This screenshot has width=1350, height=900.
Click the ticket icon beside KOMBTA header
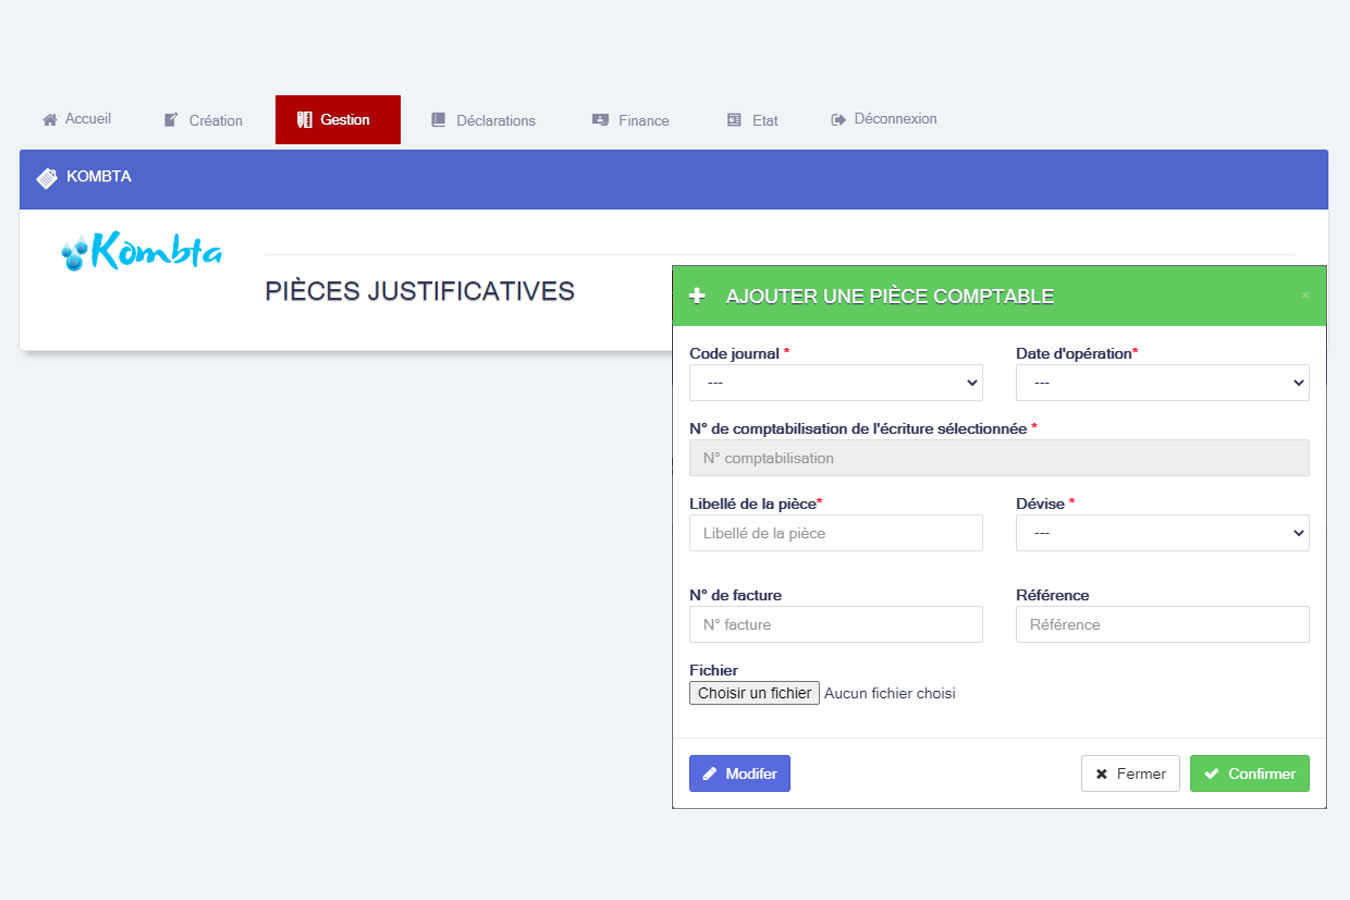tap(47, 178)
